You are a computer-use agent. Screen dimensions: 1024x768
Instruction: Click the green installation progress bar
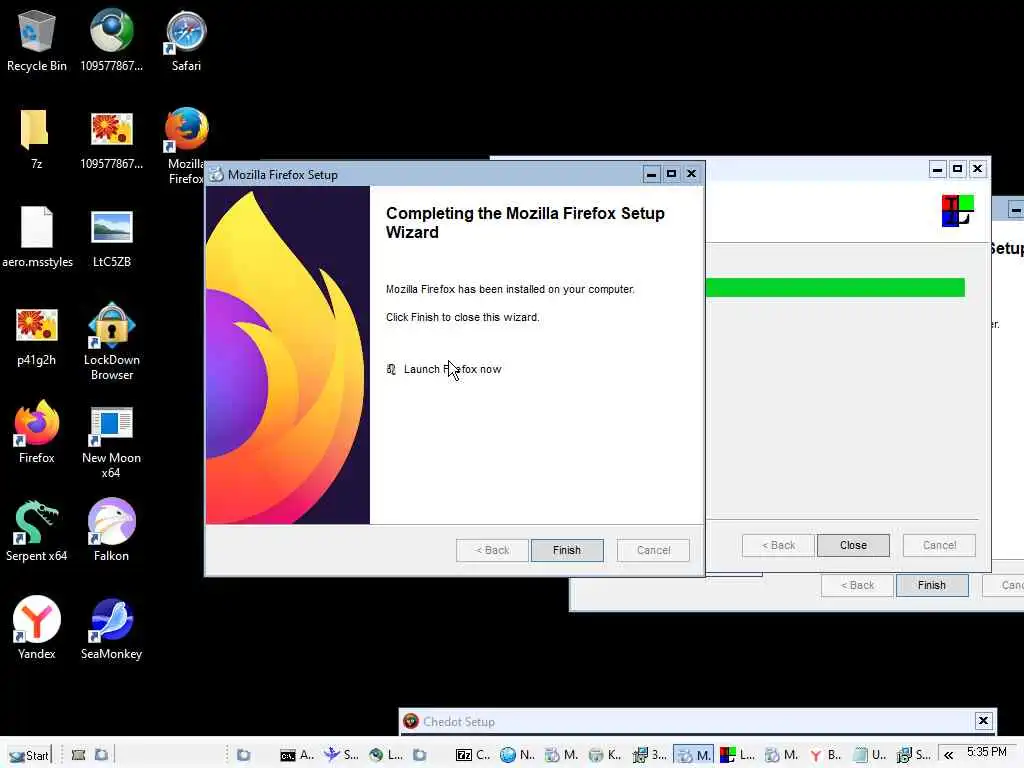[x=835, y=287]
